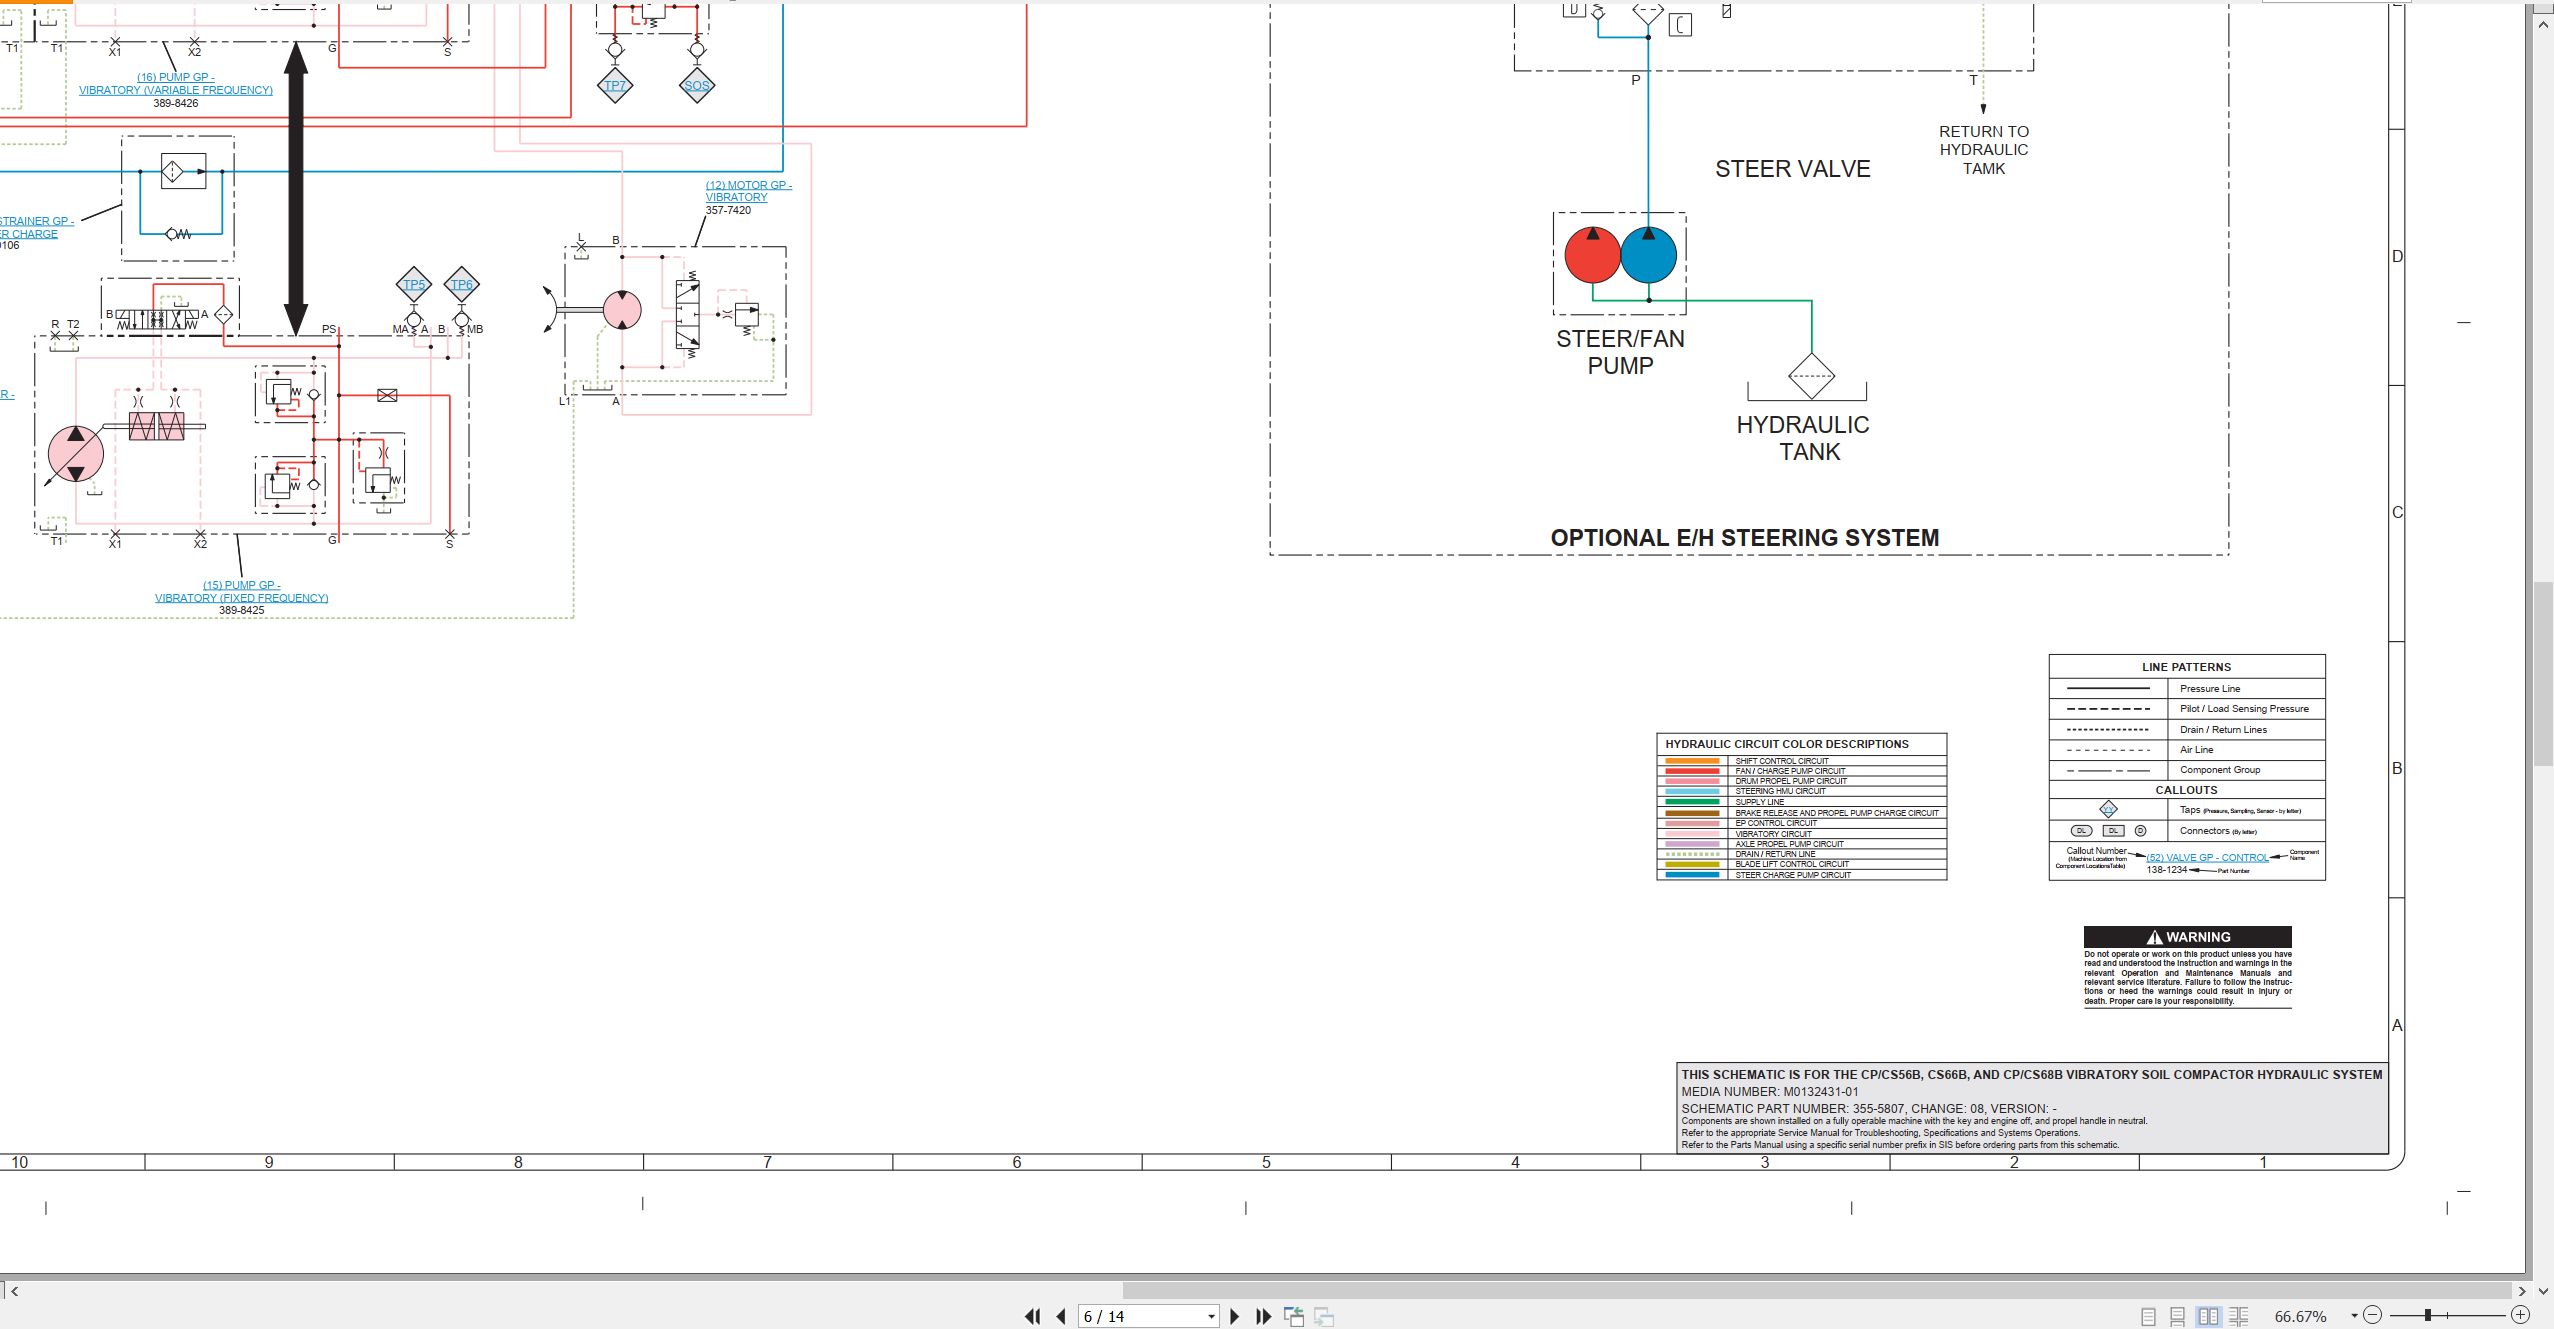Click the part number 389-8425
2554x1329 pixels.
click(242, 610)
